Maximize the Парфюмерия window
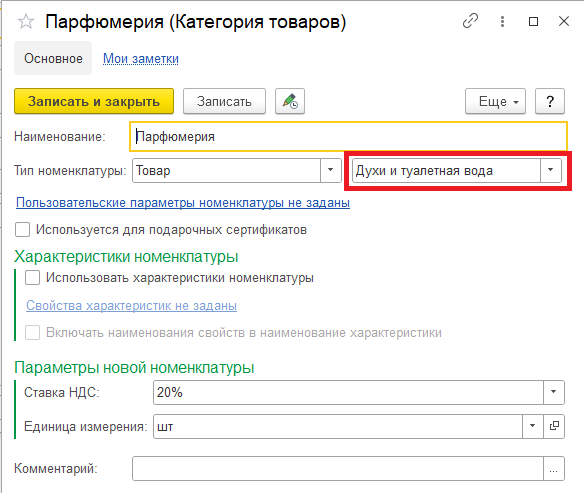This screenshot has width=584, height=493. click(533, 21)
